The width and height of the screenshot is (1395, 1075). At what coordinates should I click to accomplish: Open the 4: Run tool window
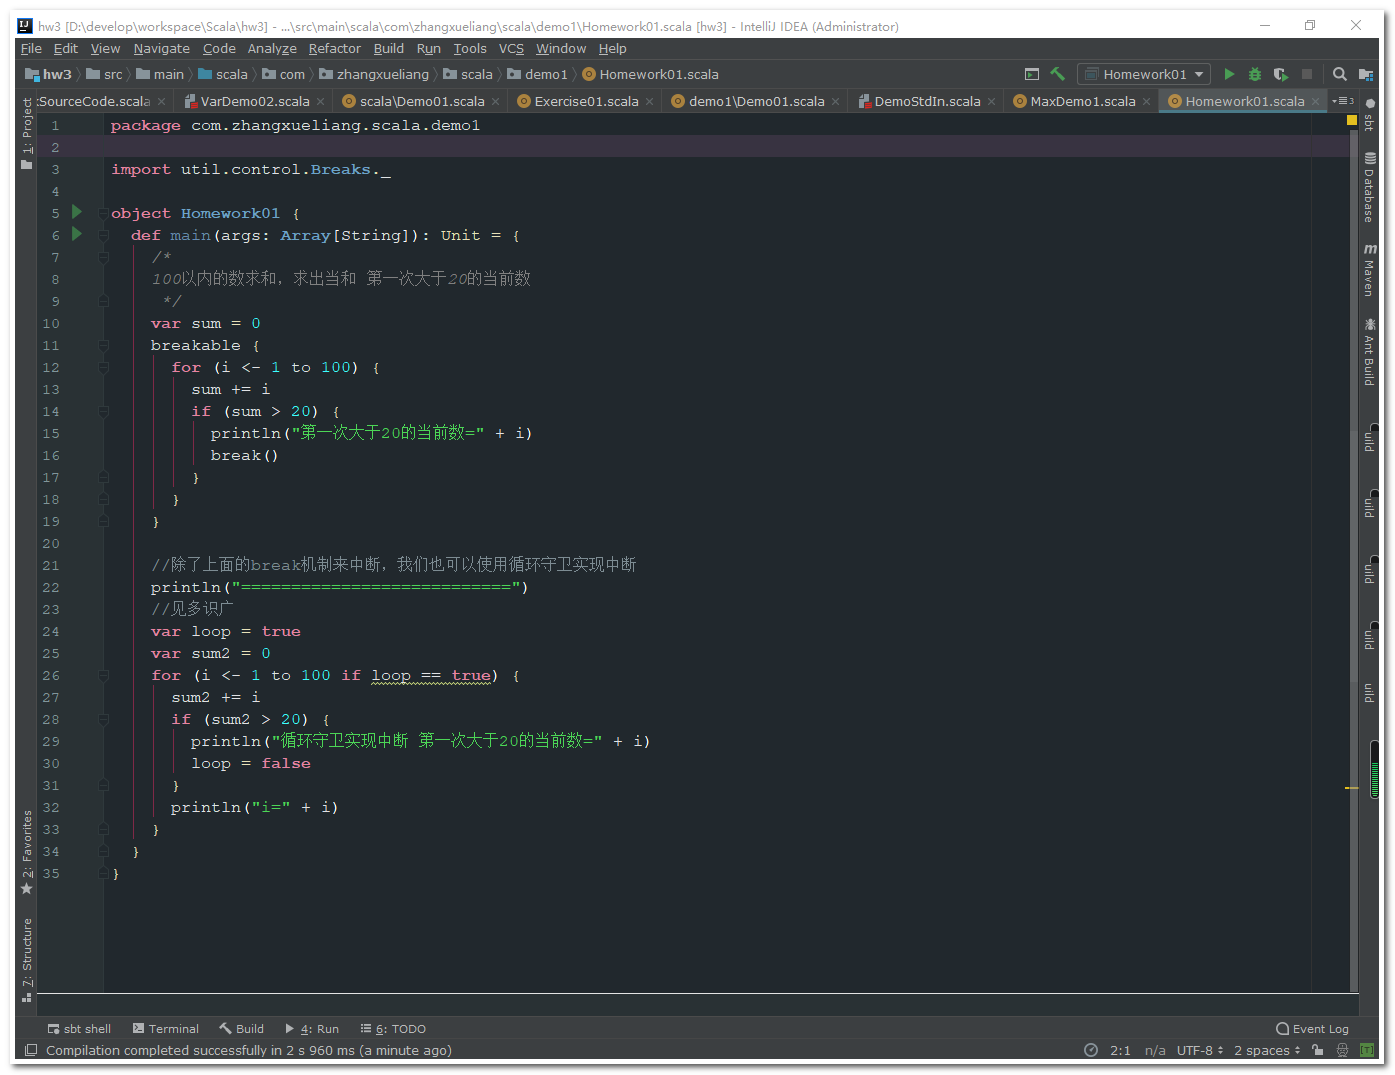312,1029
